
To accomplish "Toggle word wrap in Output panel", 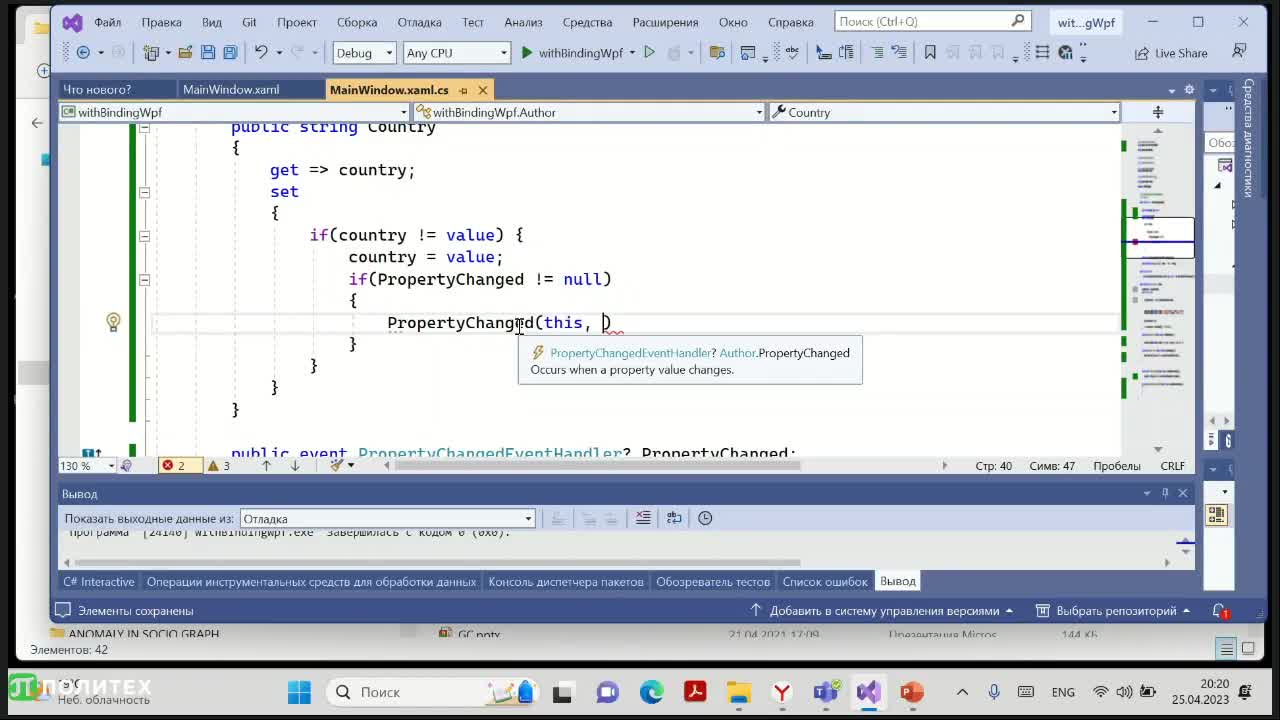I will pyautogui.click(x=674, y=518).
